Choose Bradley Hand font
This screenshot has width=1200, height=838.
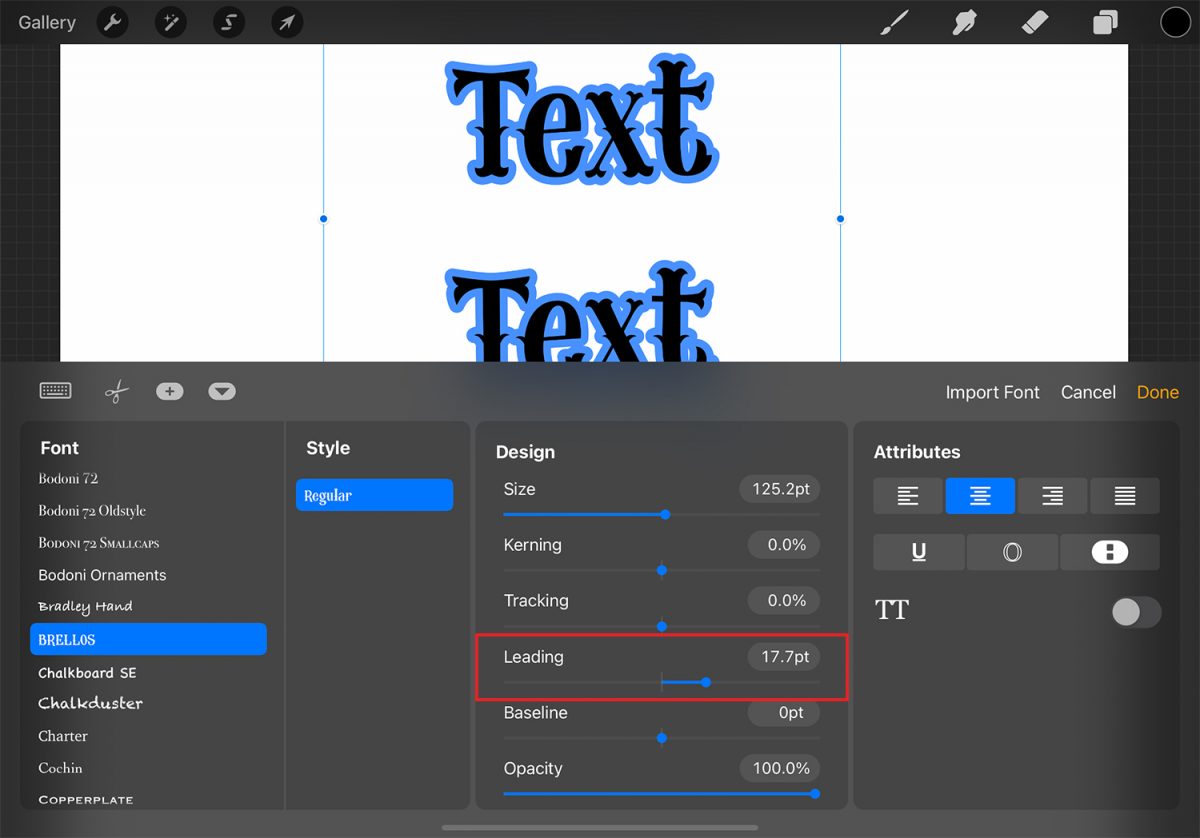(x=86, y=606)
